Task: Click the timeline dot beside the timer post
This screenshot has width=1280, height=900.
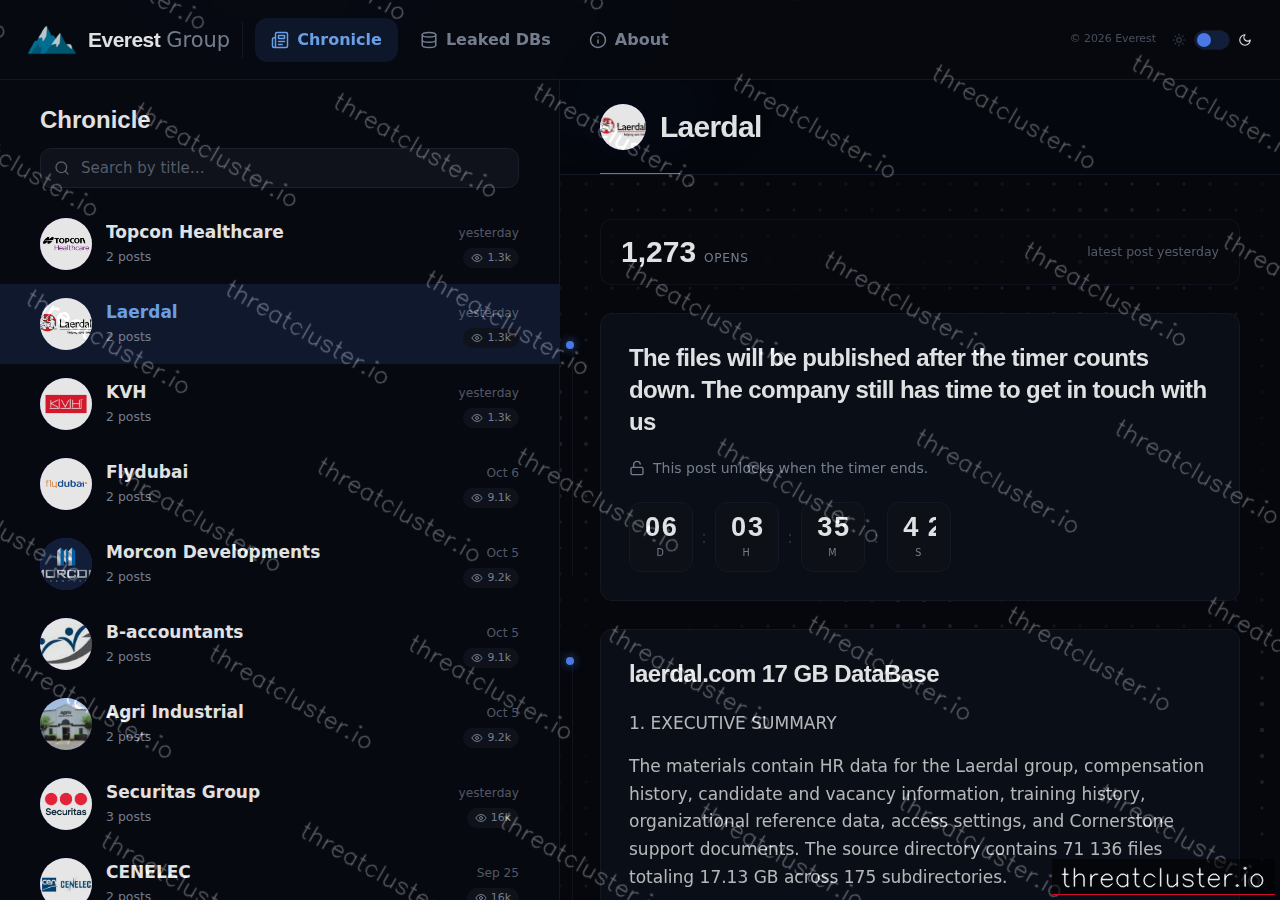Action: pos(570,345)
